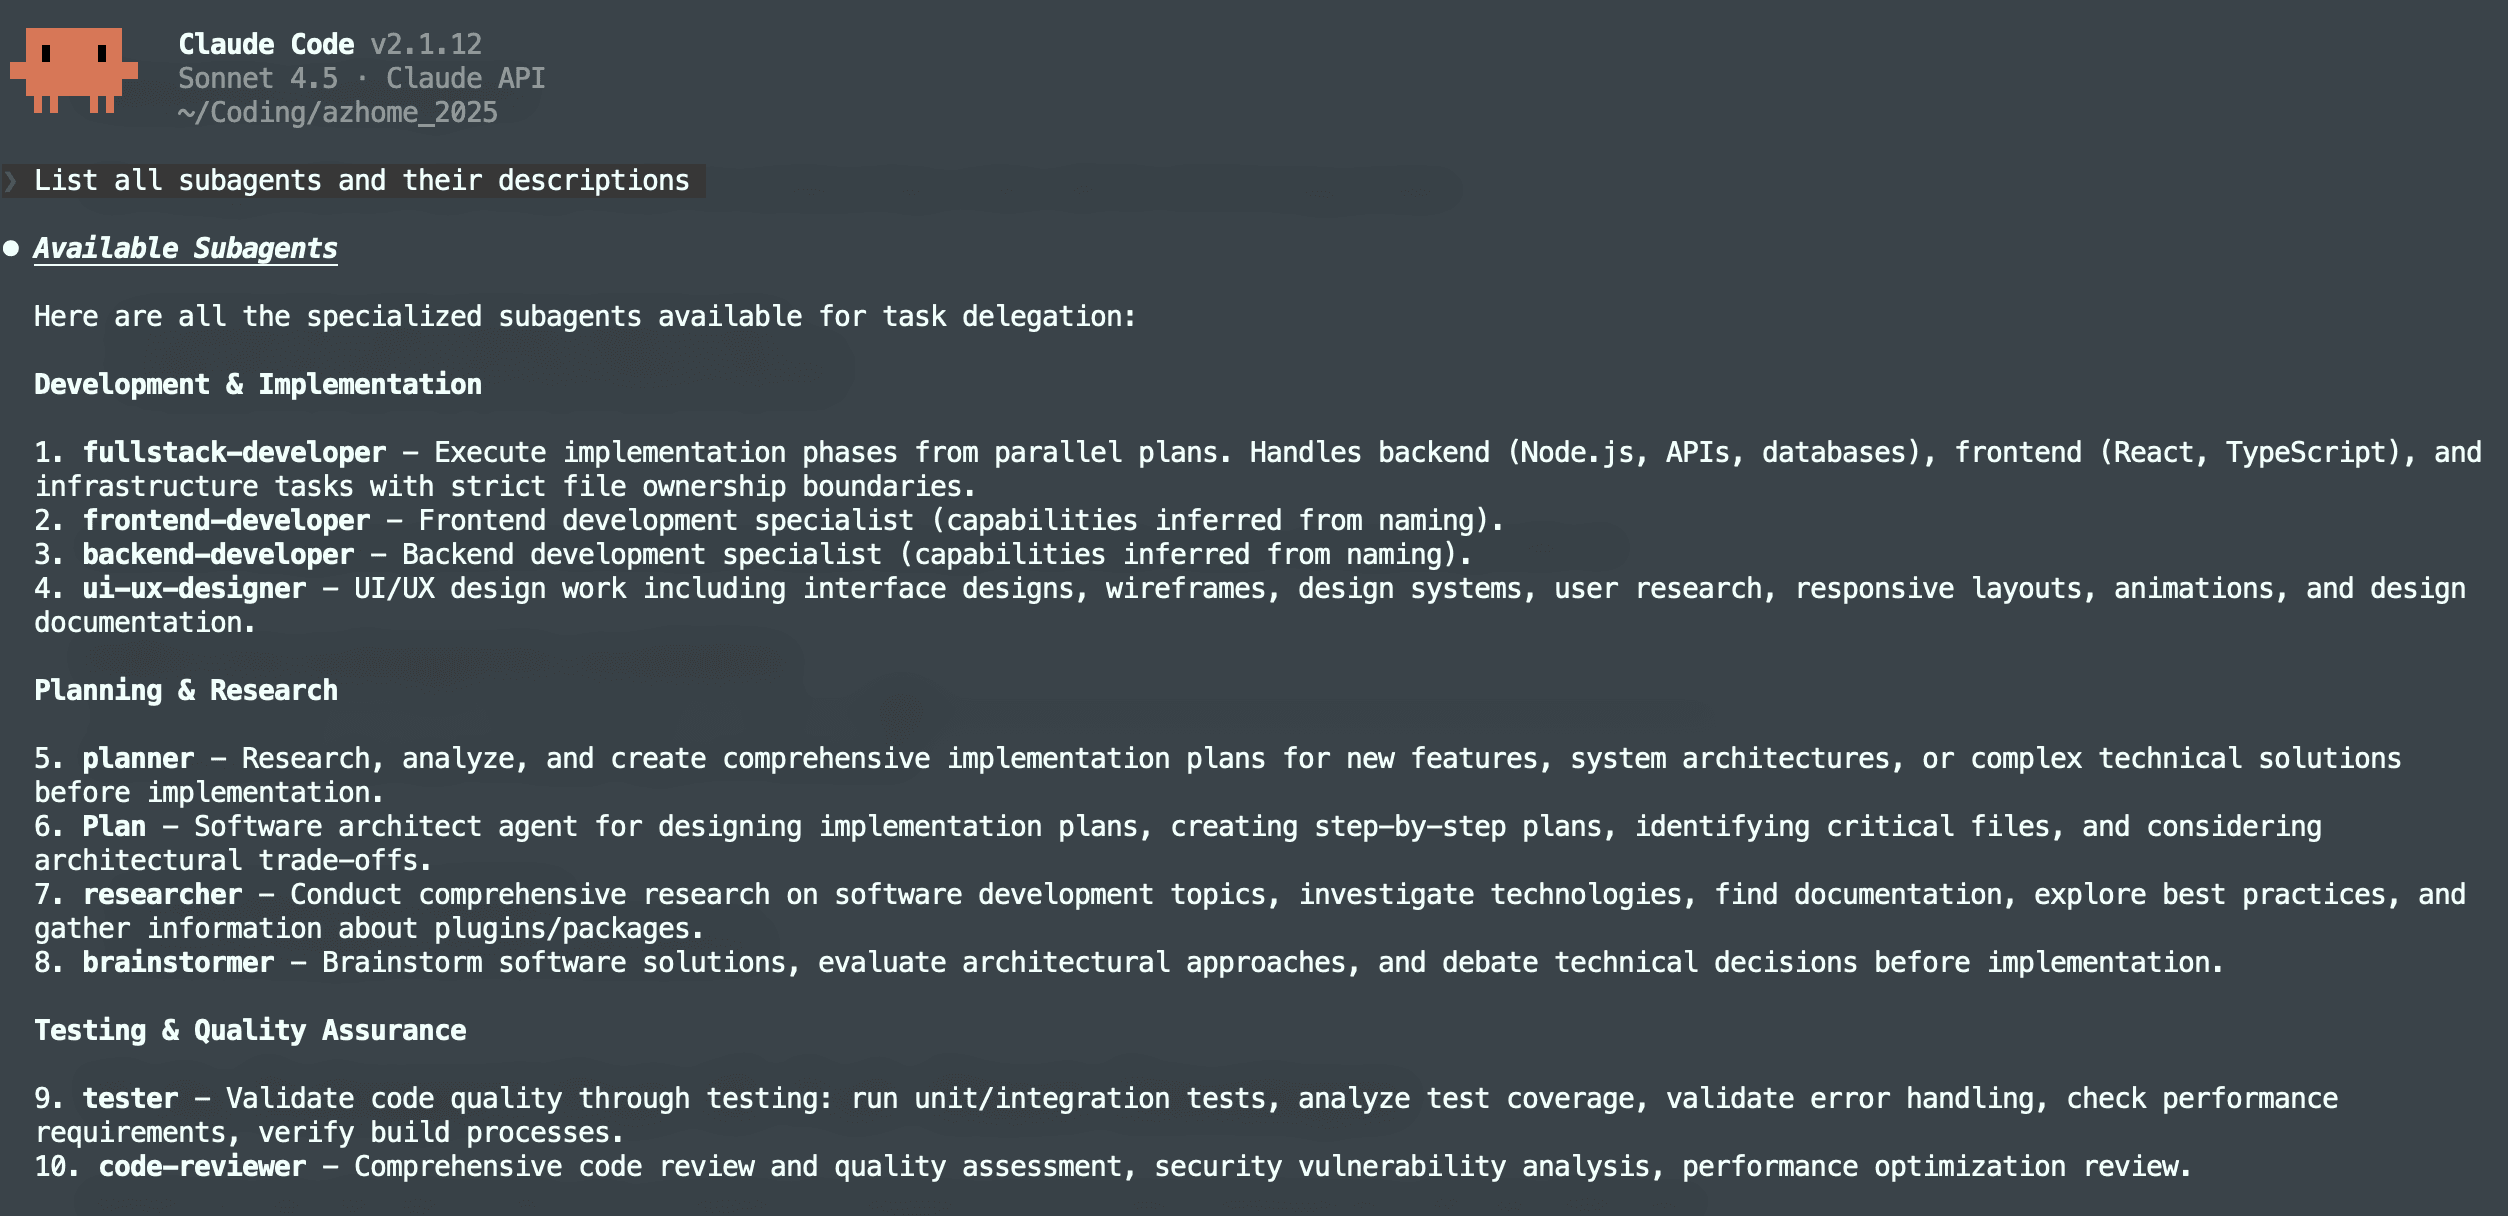This screenshot has width=2508, height=1216.
Task: Select the ui-ux-designer subagent name
Action: point(193,588)
